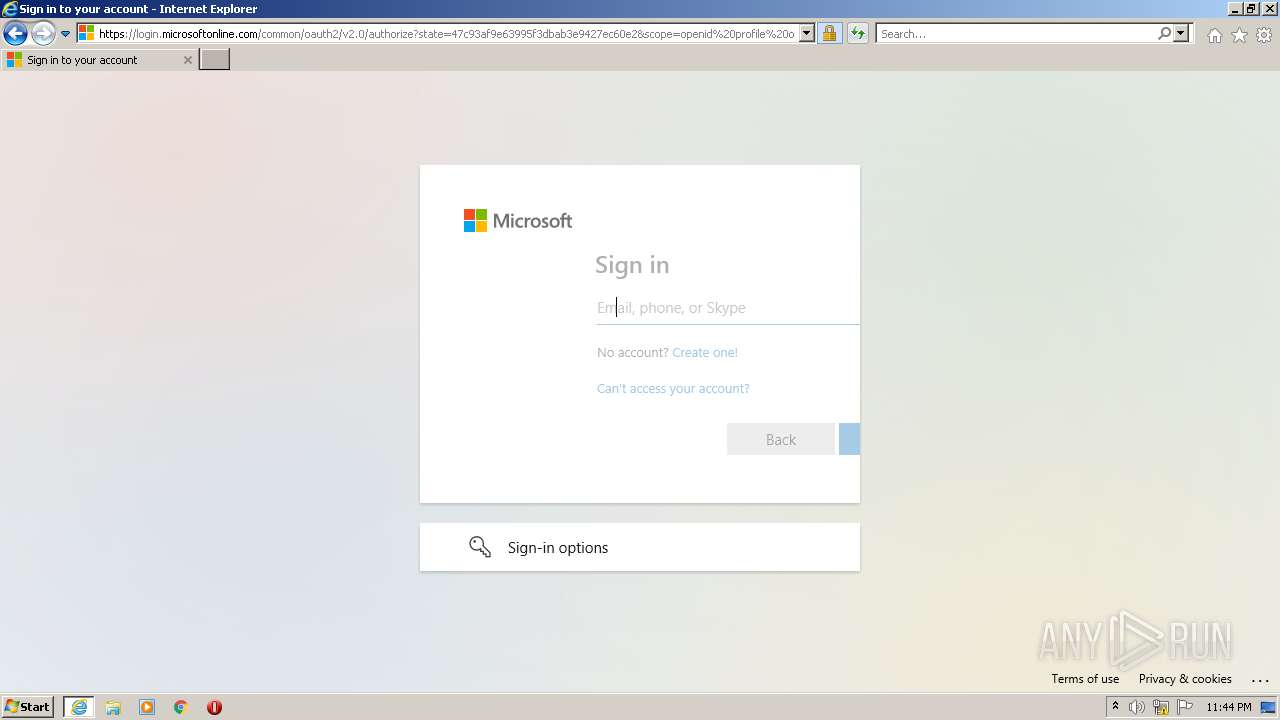Click the blue Next button

(x=849, y=440)
